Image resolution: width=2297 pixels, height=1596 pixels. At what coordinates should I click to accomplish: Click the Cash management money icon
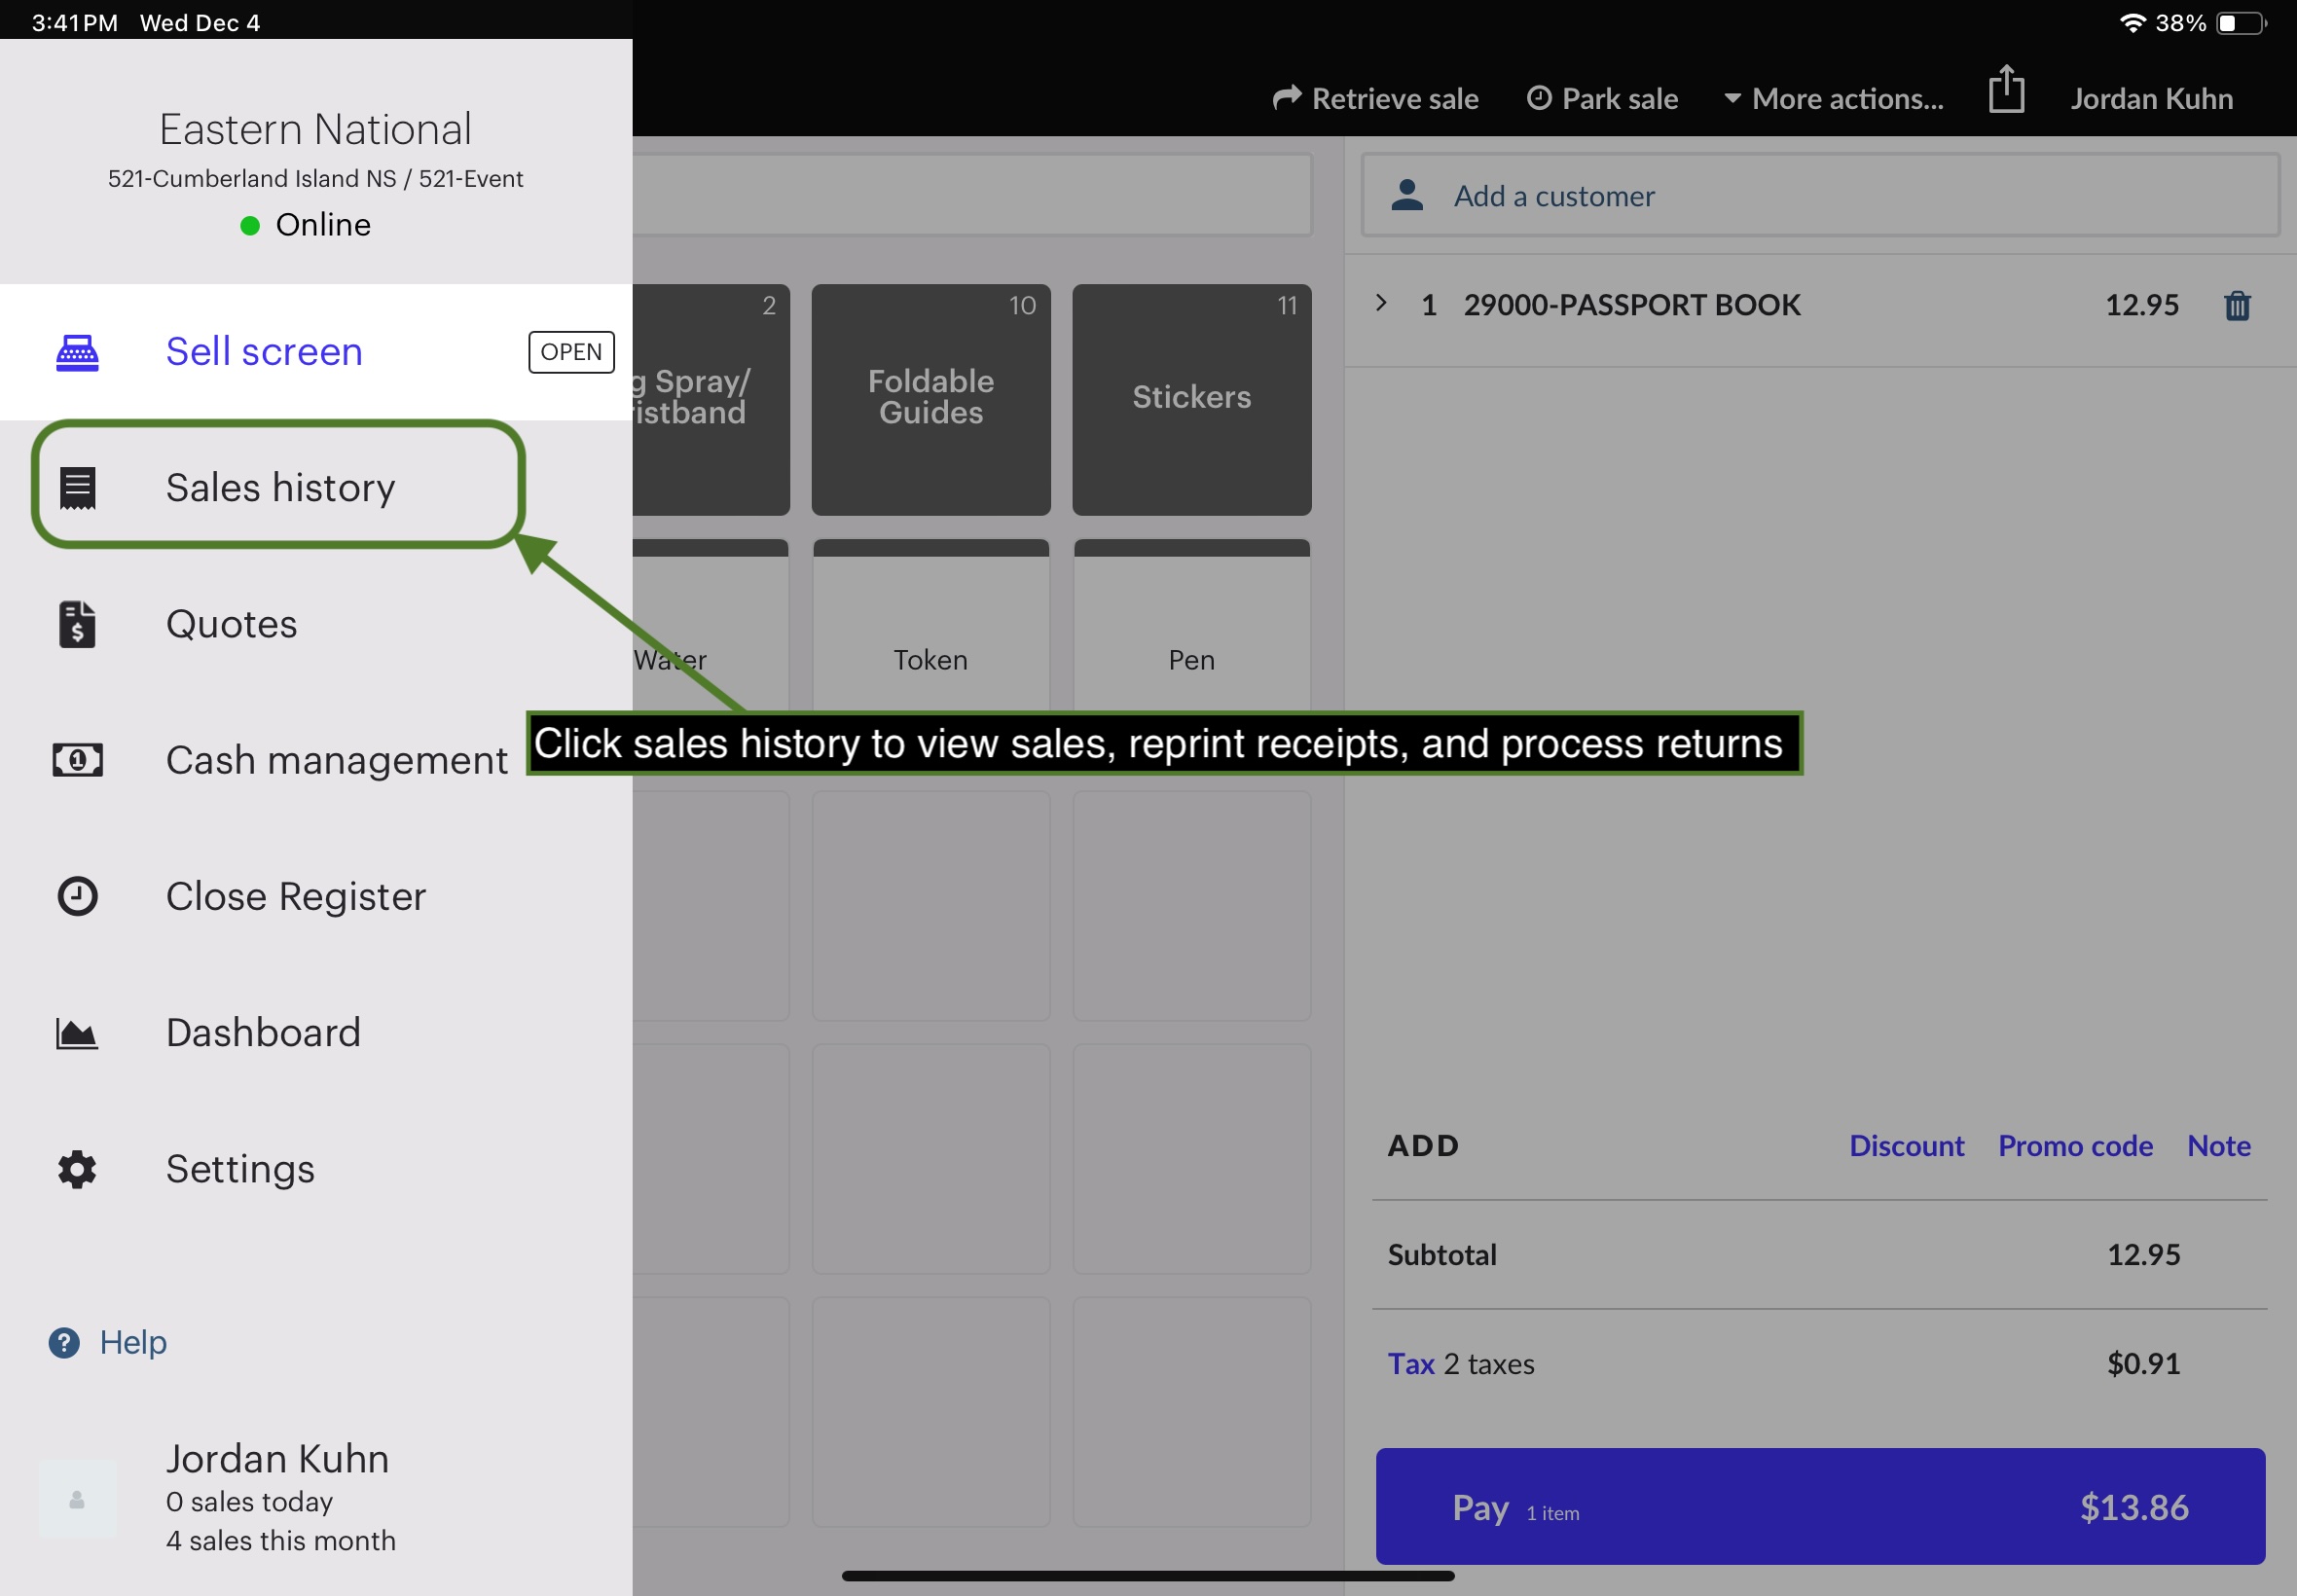click(x=77, y=760)
